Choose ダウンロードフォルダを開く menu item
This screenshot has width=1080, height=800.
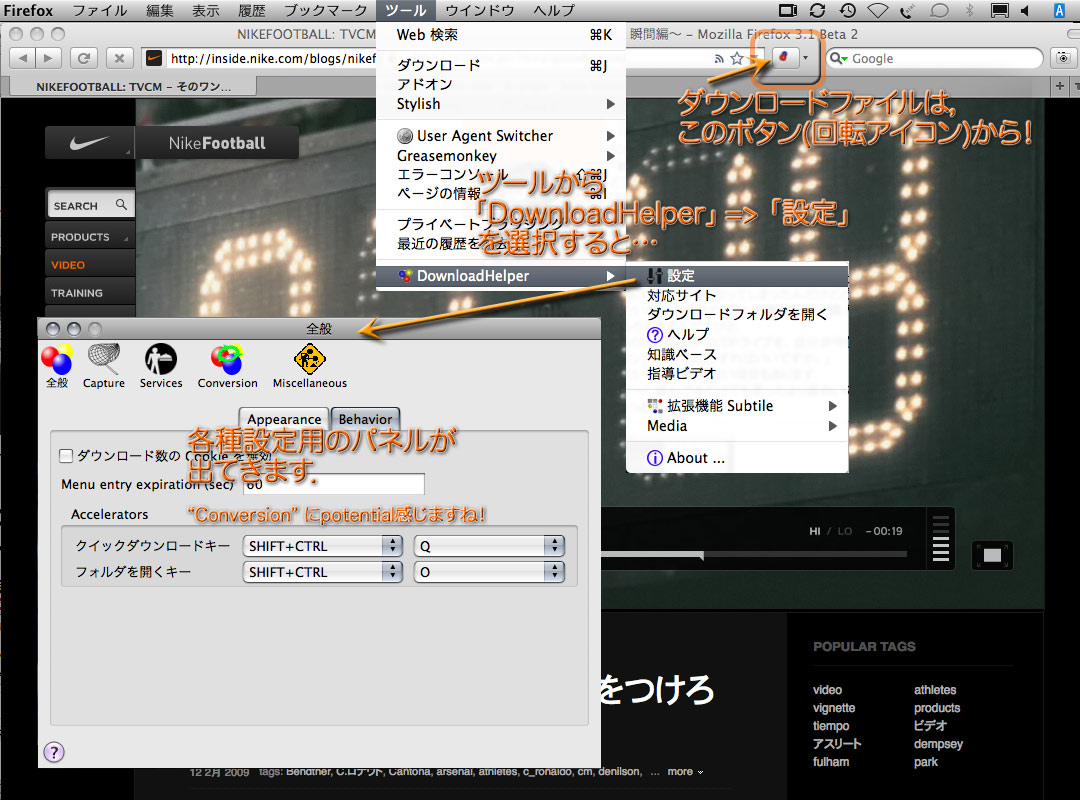737,314
